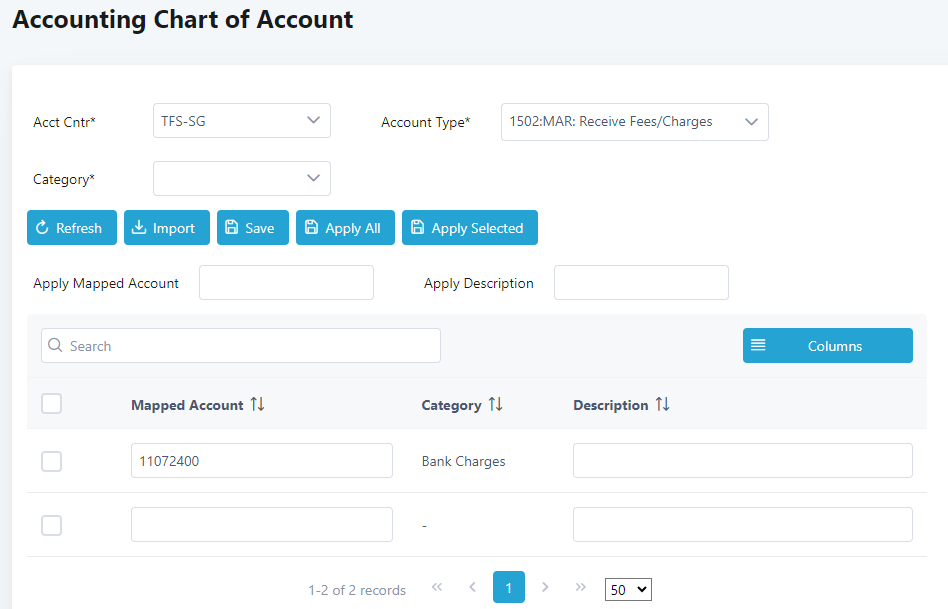Click the Apply Selected button

click(x=470, y=227)
